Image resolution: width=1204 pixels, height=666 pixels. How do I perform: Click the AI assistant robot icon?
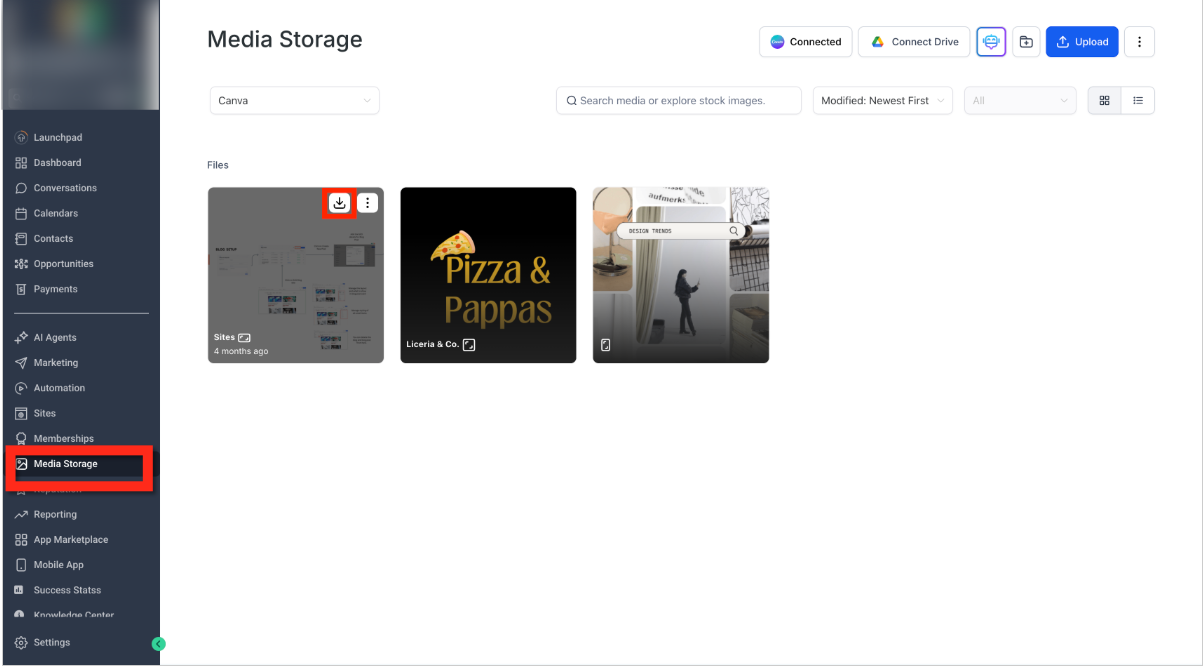pyautogui.click(x=991, y=42)
